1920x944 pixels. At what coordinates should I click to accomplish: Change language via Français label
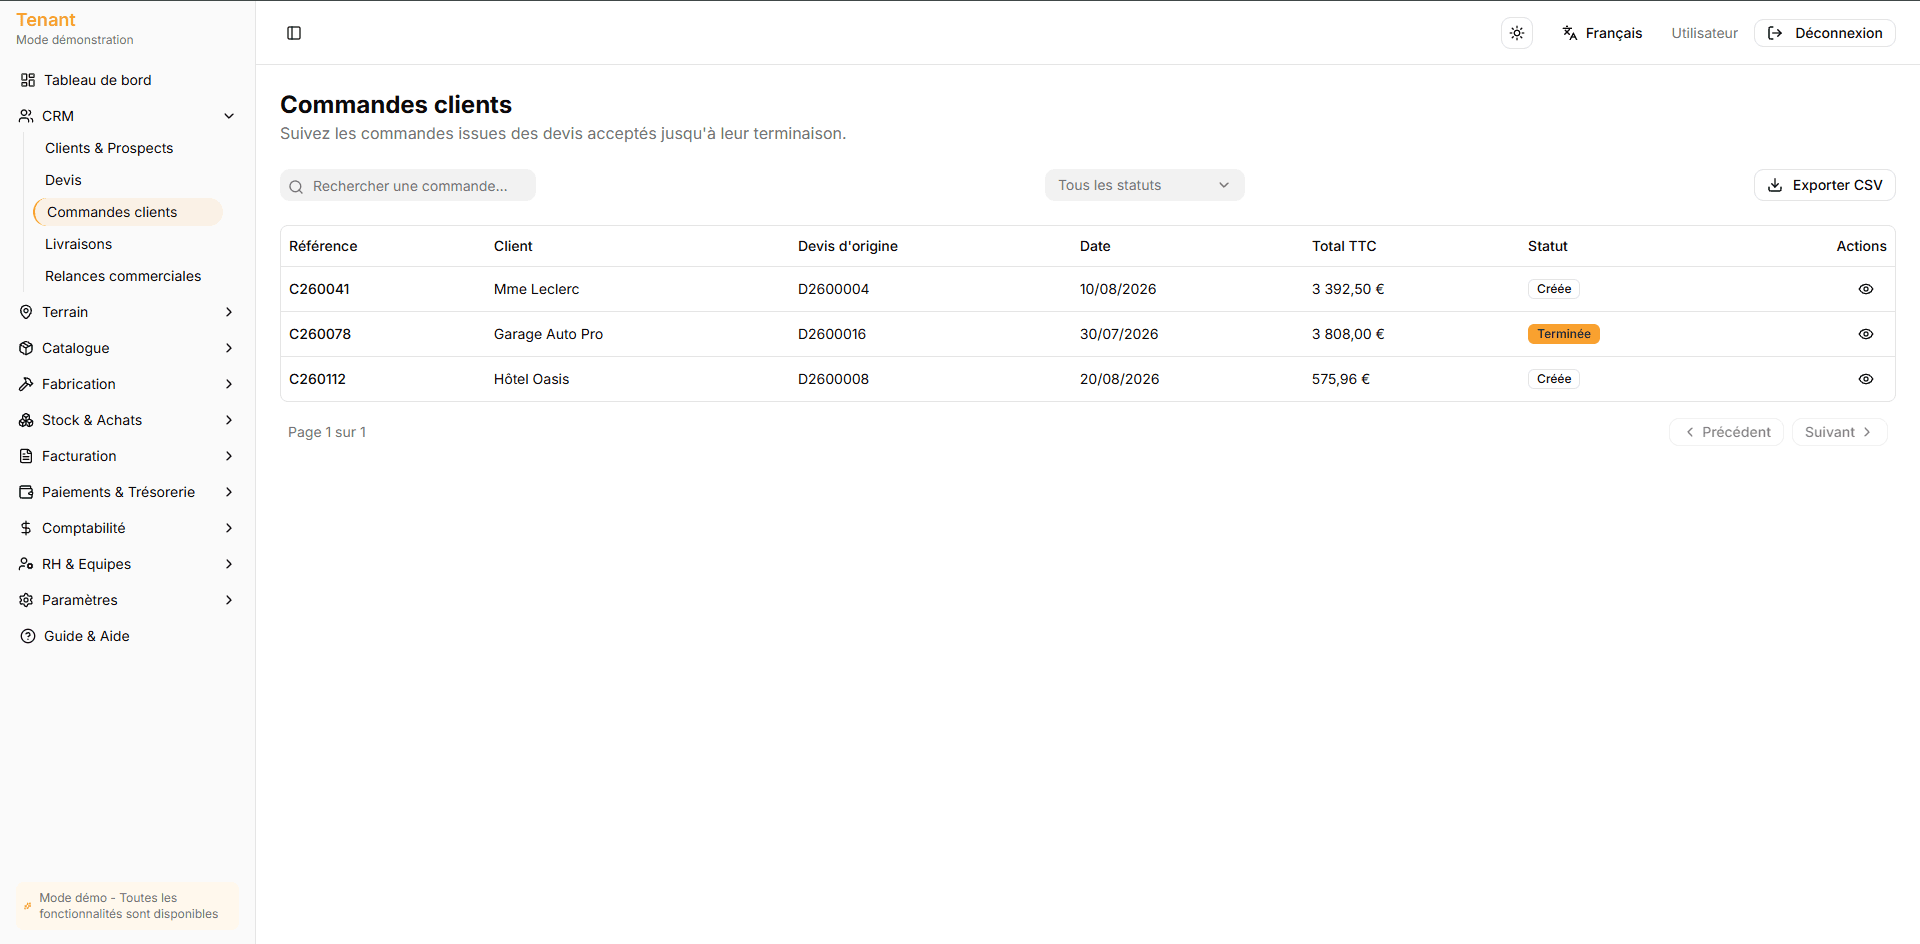1614,33
